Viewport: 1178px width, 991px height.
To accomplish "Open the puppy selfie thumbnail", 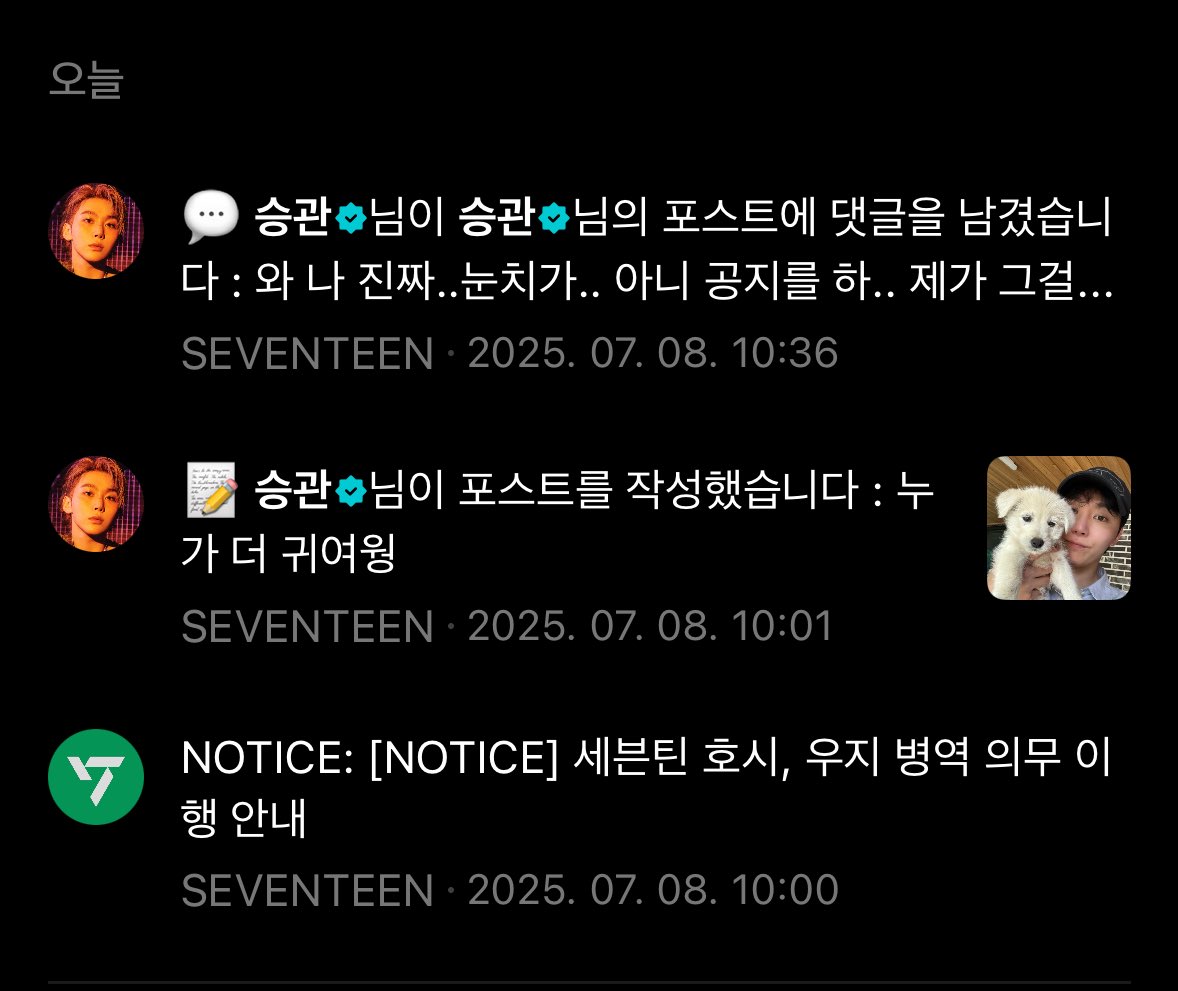I will tap(1059, 528).
